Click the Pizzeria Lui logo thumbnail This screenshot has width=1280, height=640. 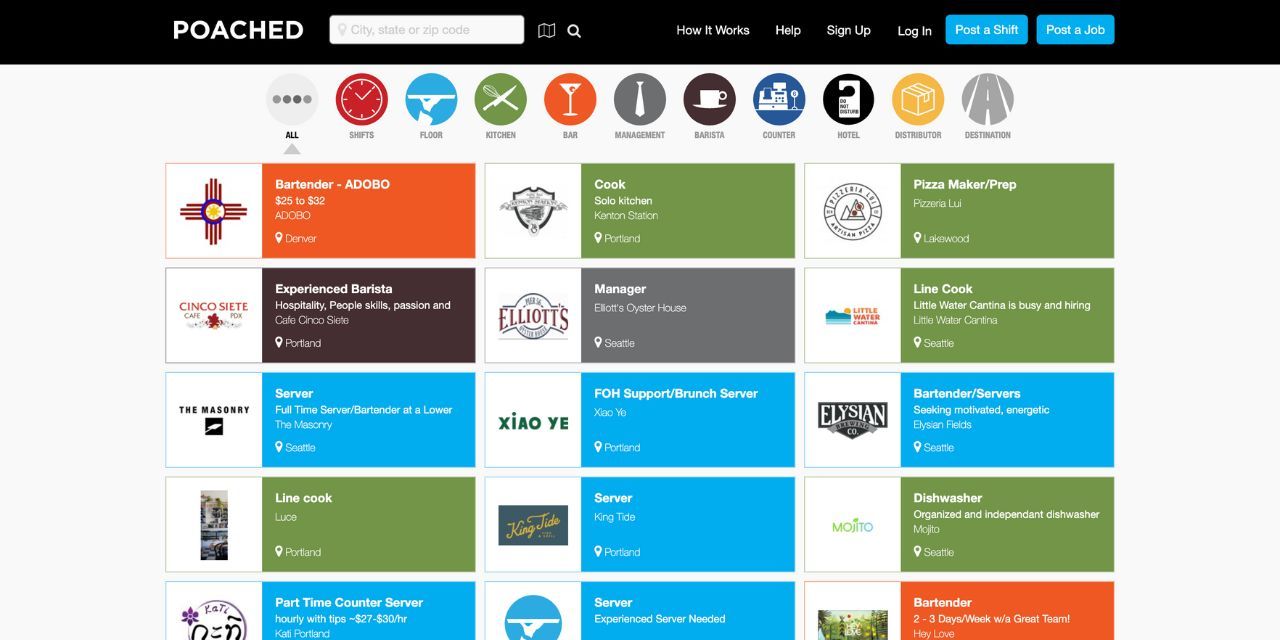tap(853, 211)
